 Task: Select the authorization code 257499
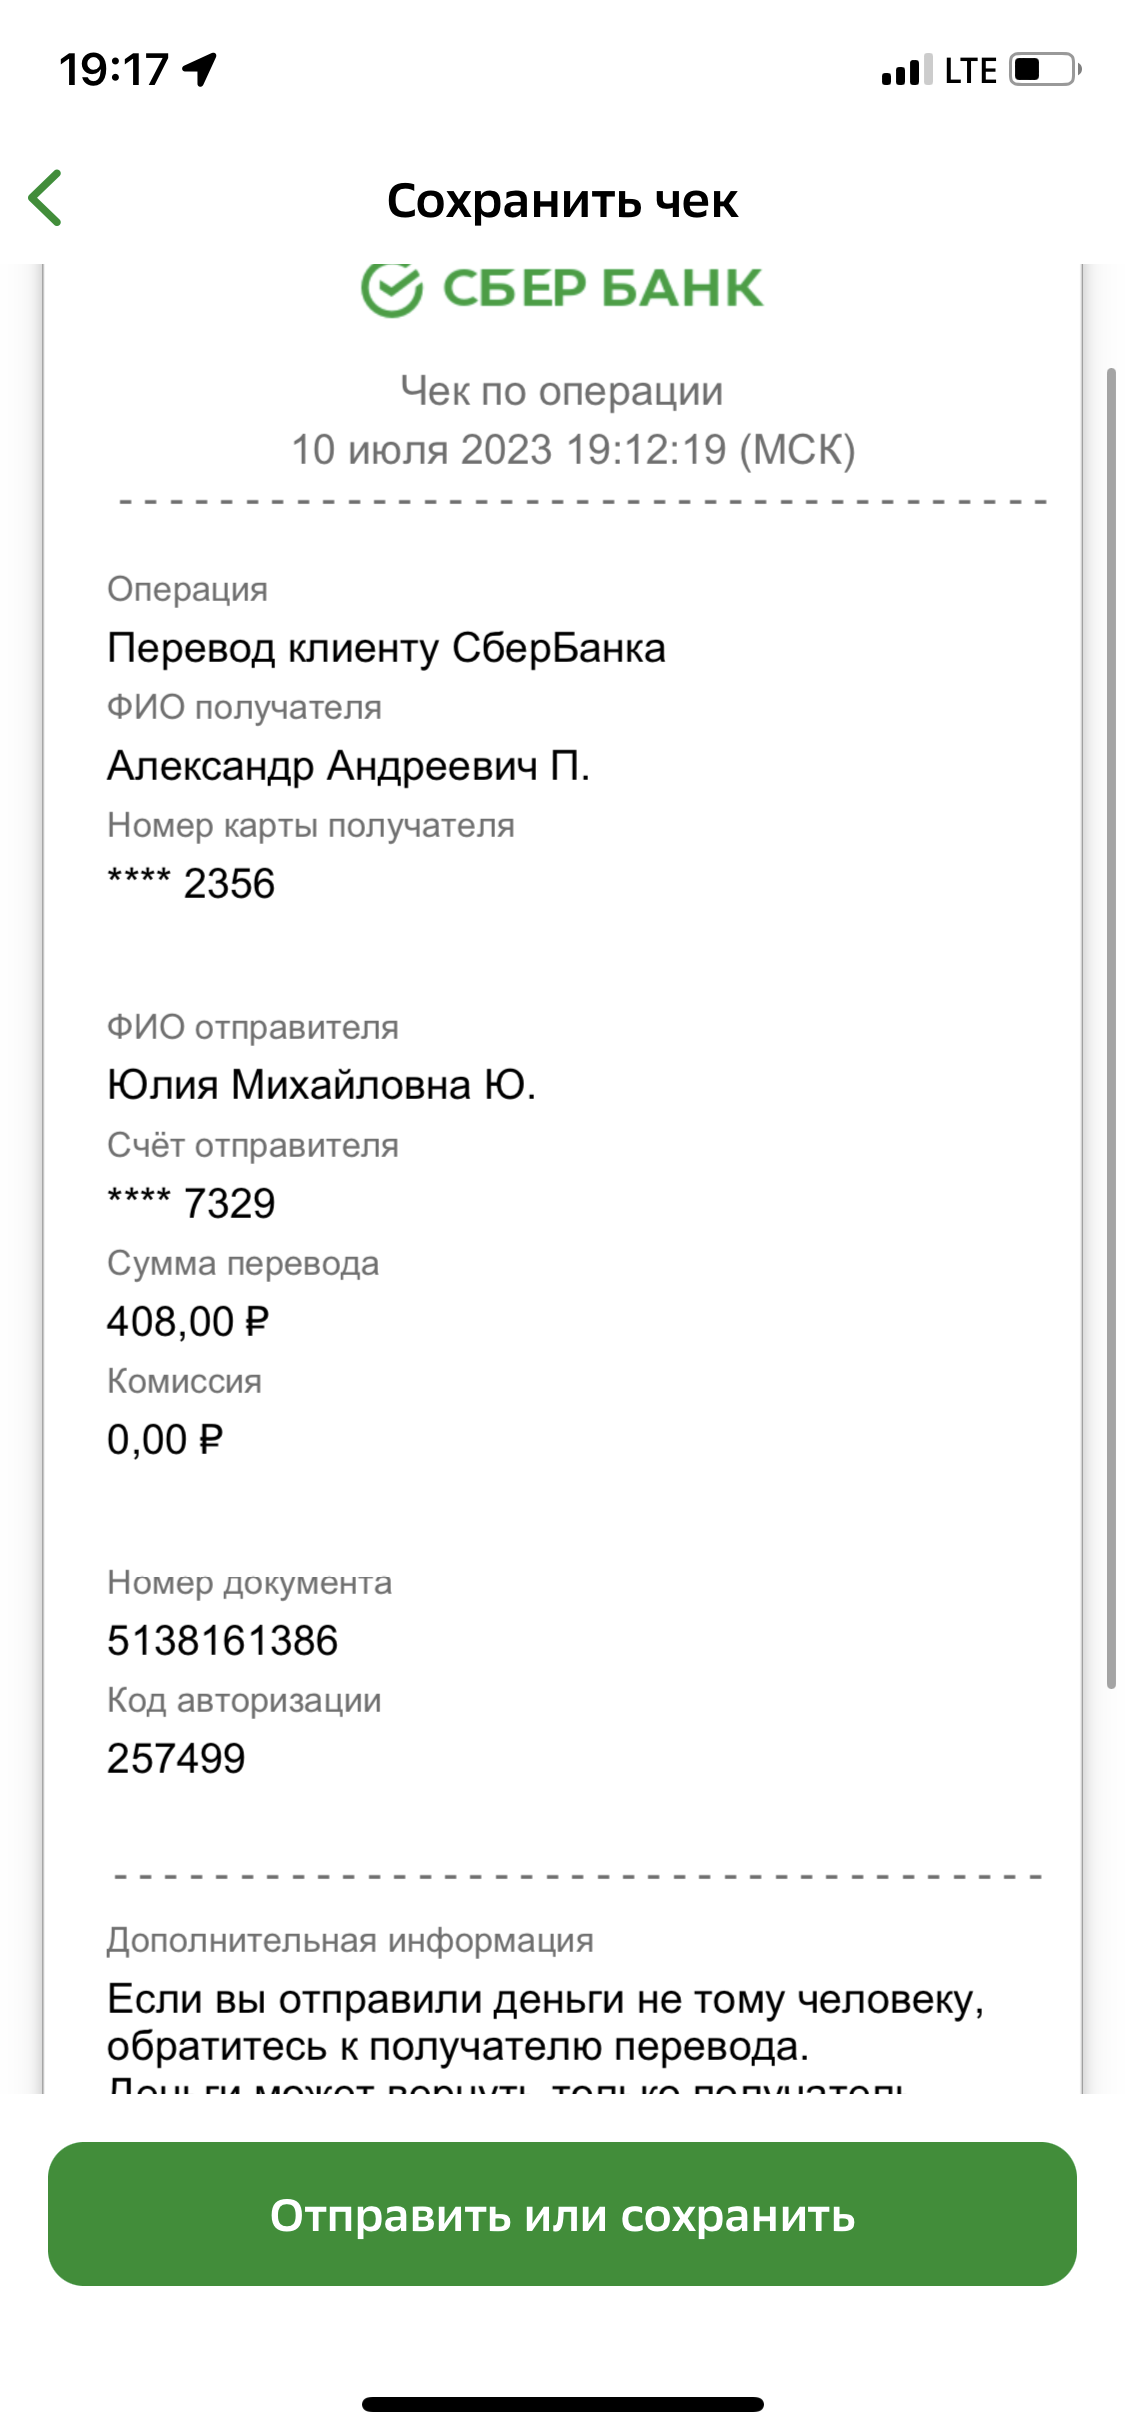pyautogui.click(x=176, y=1759)
